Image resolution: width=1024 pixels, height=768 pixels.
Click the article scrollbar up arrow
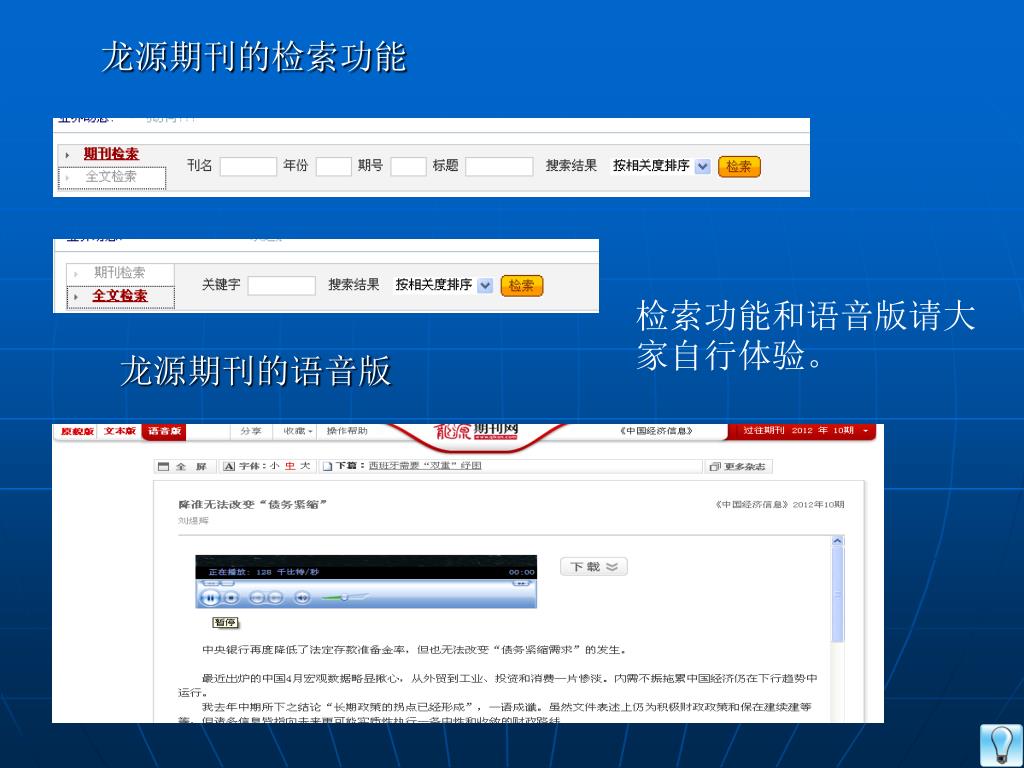[837, 541]
